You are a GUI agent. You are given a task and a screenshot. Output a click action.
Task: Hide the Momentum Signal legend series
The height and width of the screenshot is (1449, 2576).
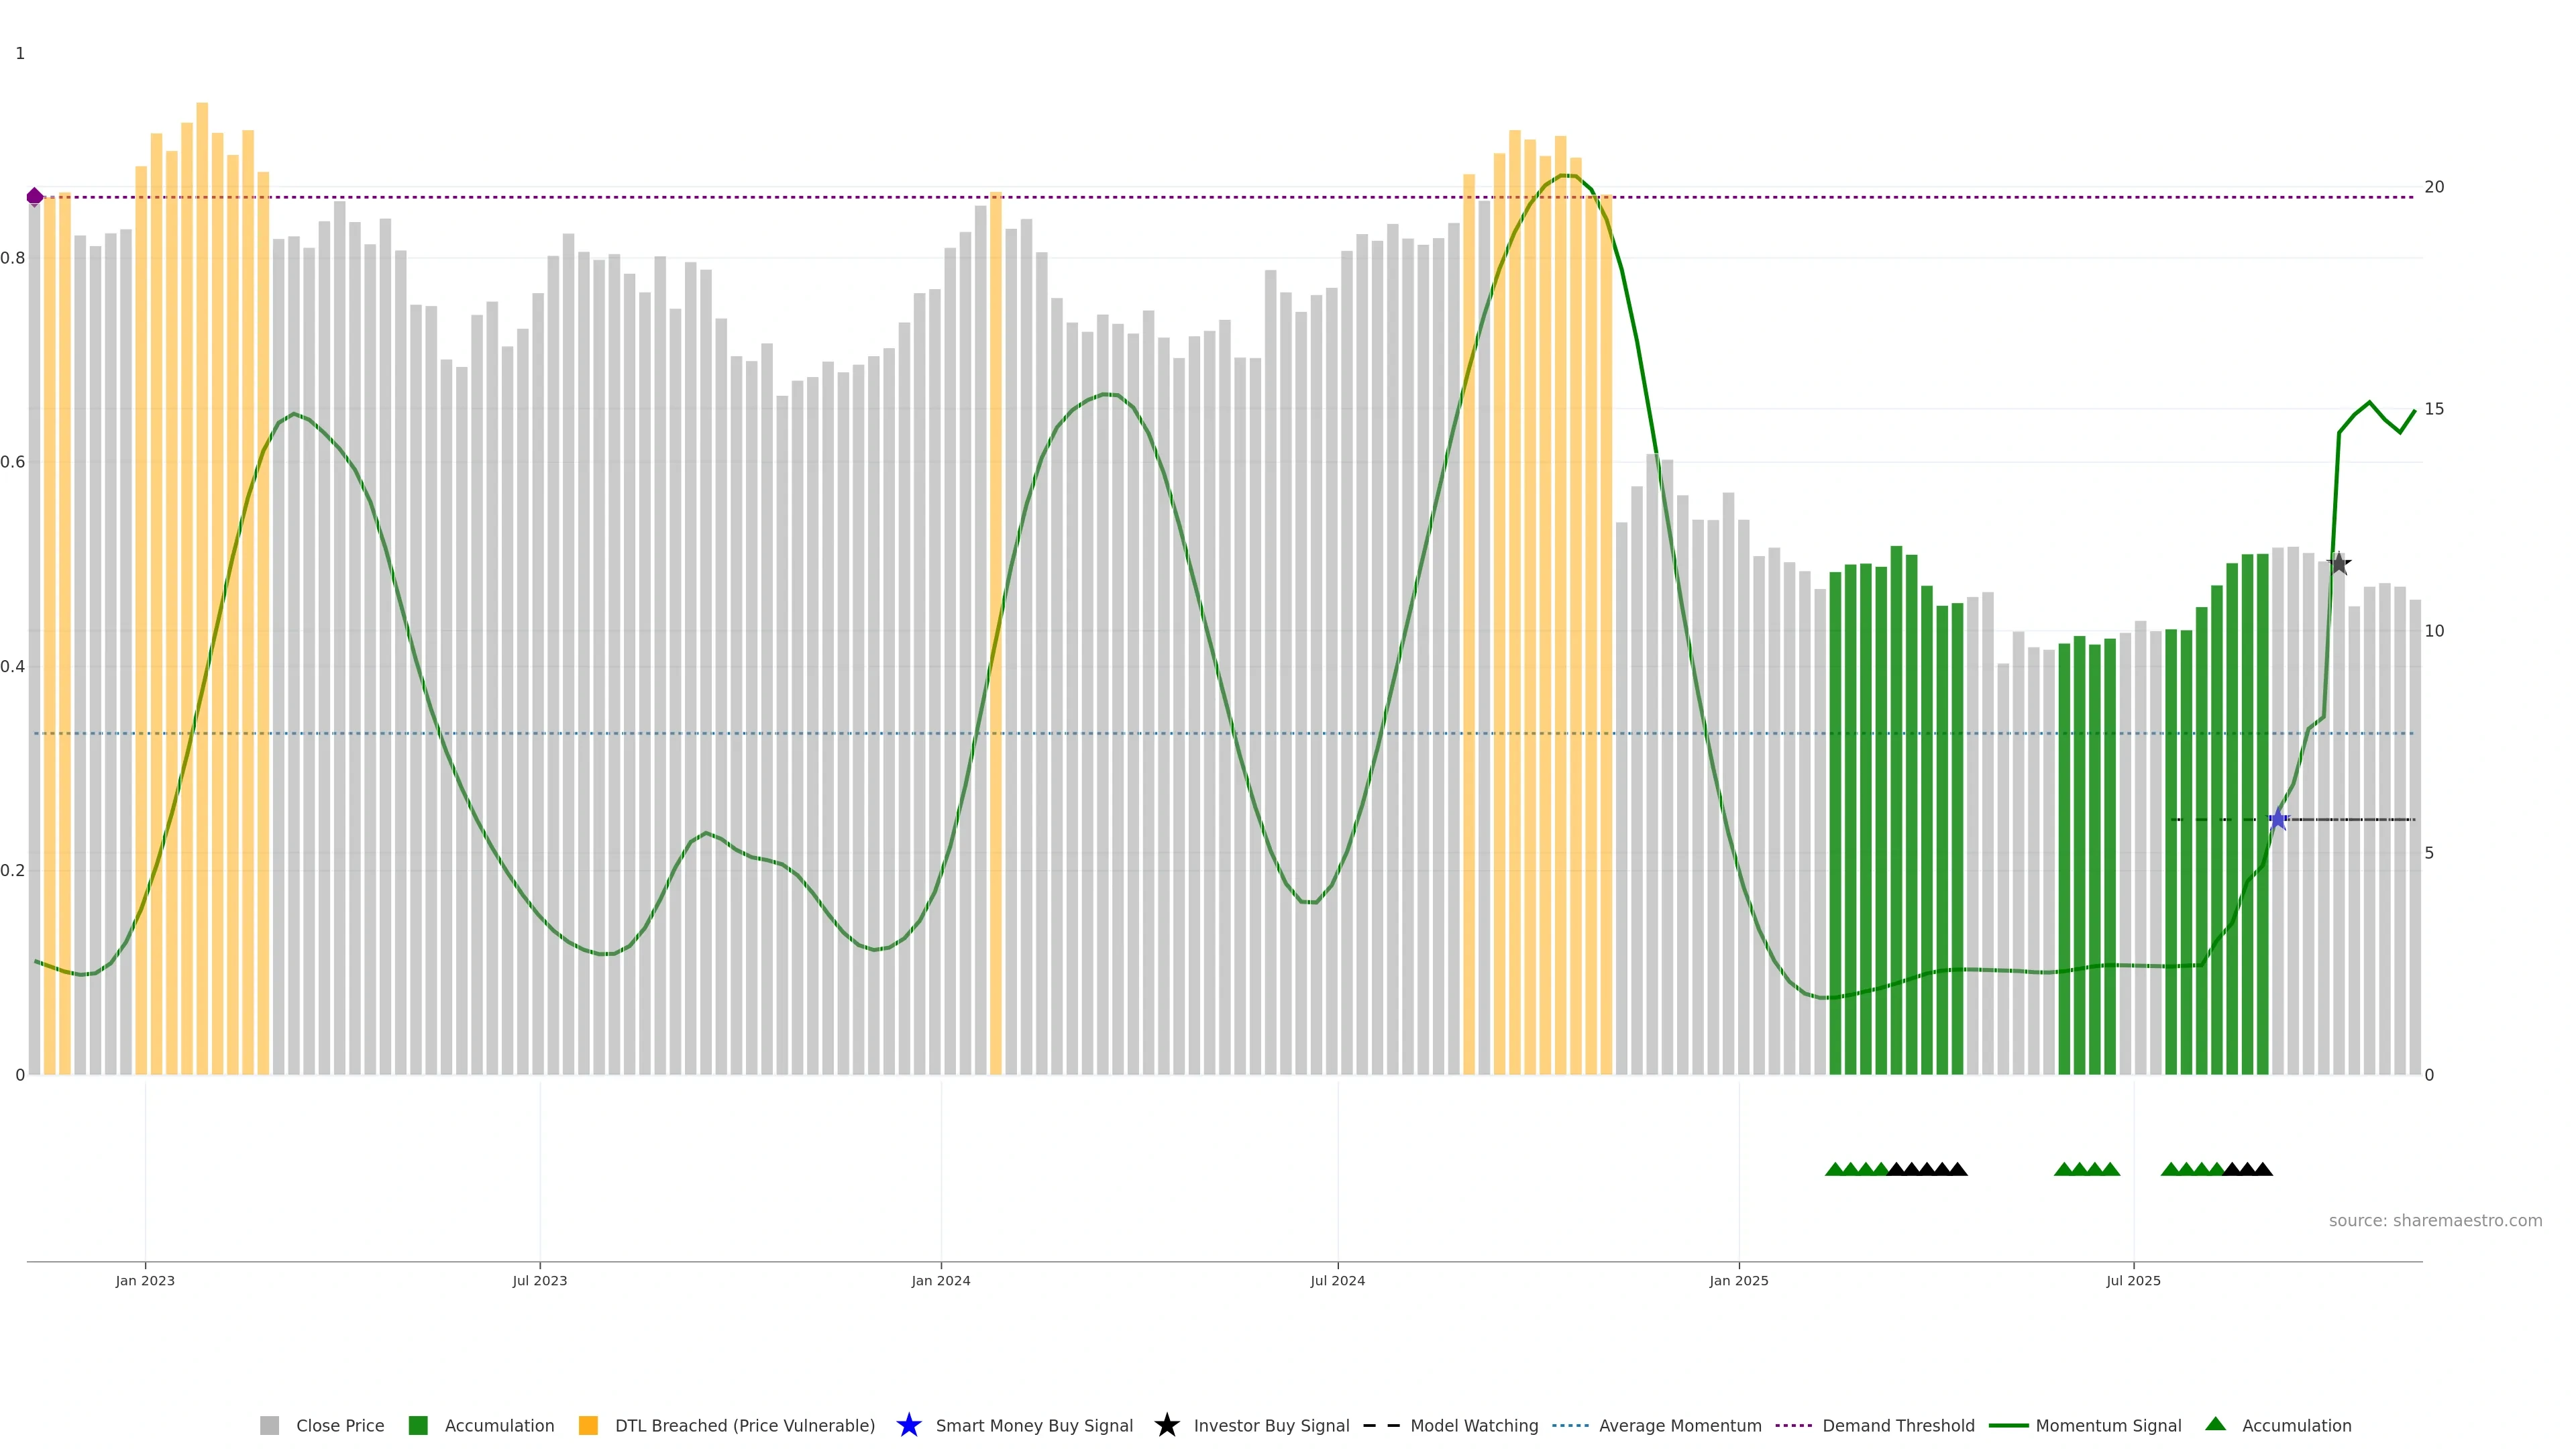pos(2107,1425)
